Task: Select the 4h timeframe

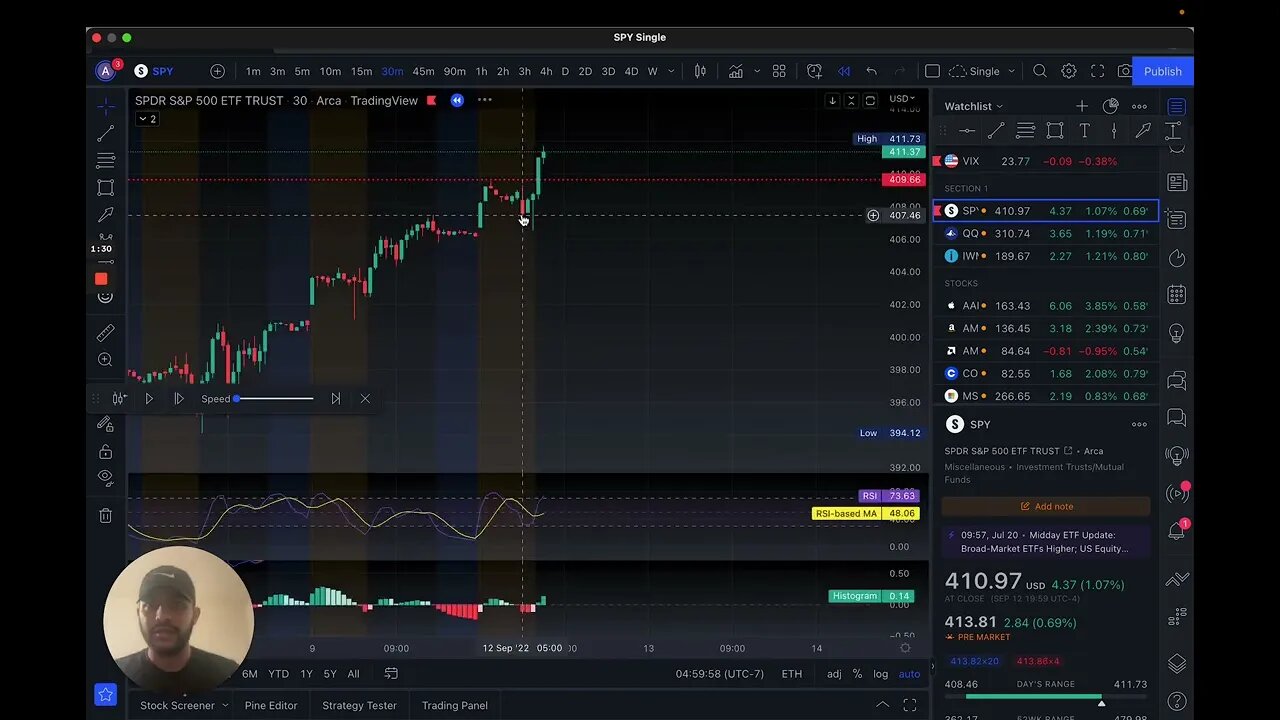Action: (546, 71)
